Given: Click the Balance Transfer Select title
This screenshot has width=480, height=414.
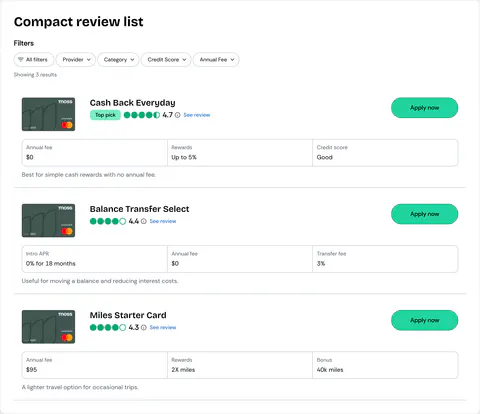Looking at the screenshot, I should pyautogui.click(x=139, y=209).
